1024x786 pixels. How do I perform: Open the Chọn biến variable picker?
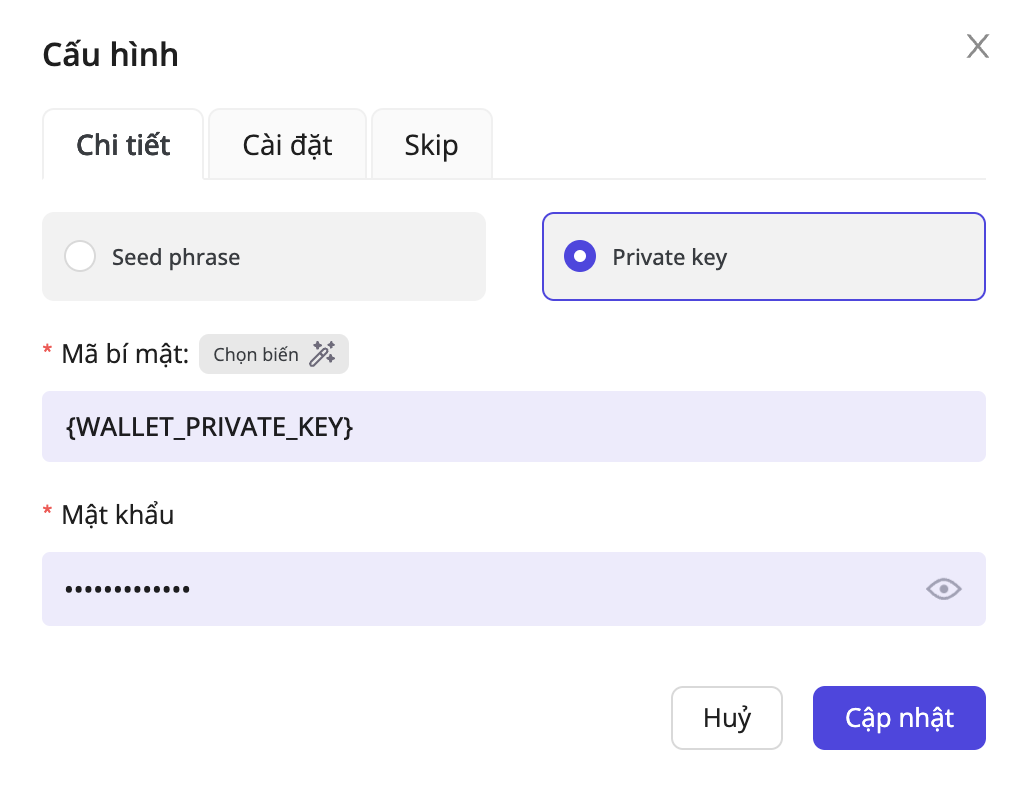(256, 354)
